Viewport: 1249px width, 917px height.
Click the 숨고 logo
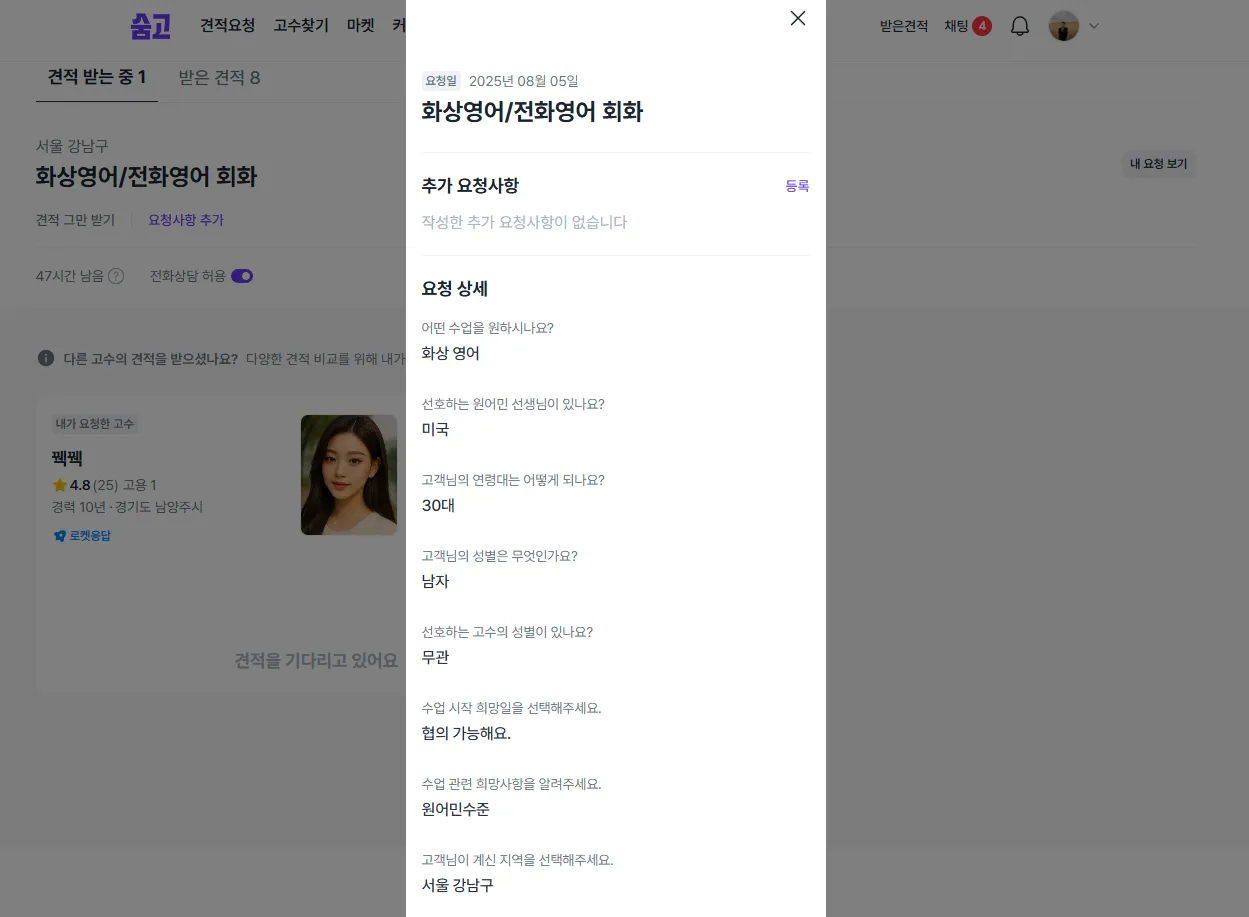(x=151, y=26)
